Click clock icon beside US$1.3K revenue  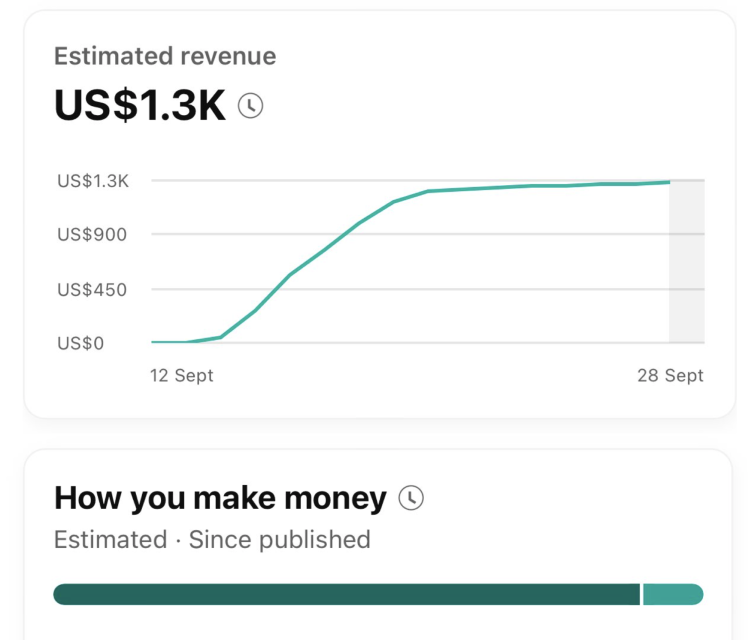click(251, 106)
